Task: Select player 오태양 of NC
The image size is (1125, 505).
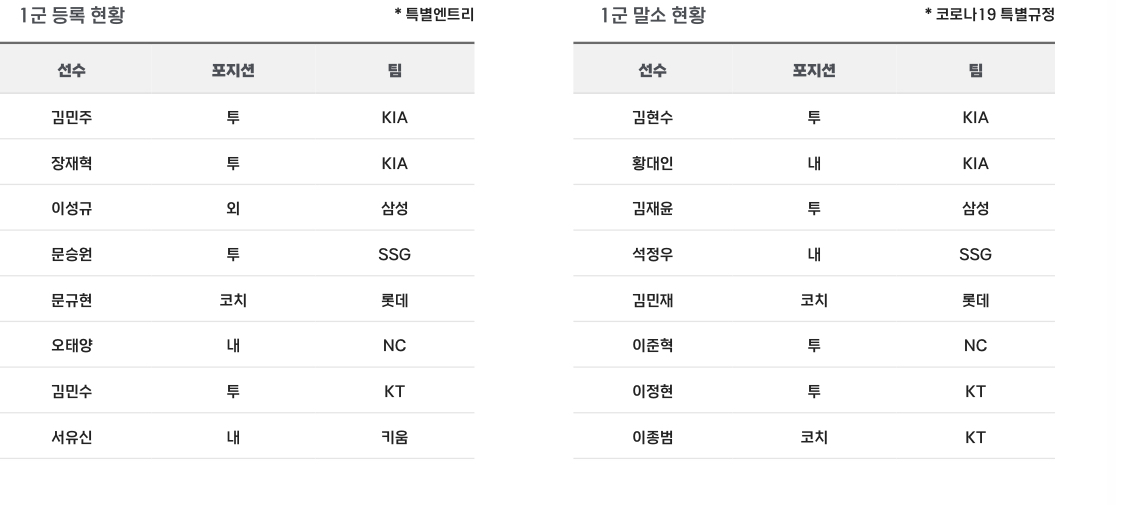Action: click(72, 346)
